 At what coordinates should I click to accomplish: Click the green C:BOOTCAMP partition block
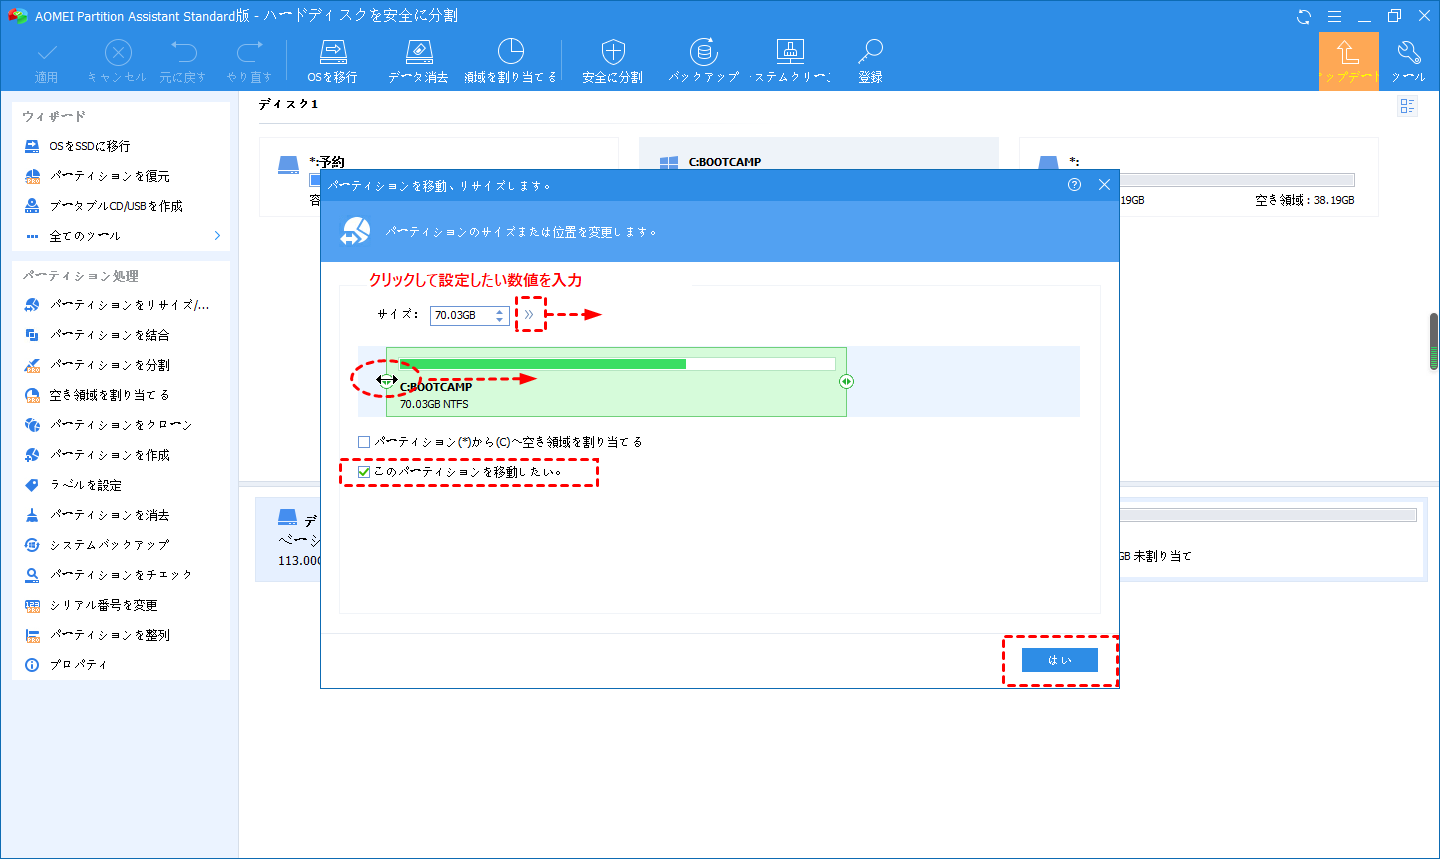tap(616, 382)
